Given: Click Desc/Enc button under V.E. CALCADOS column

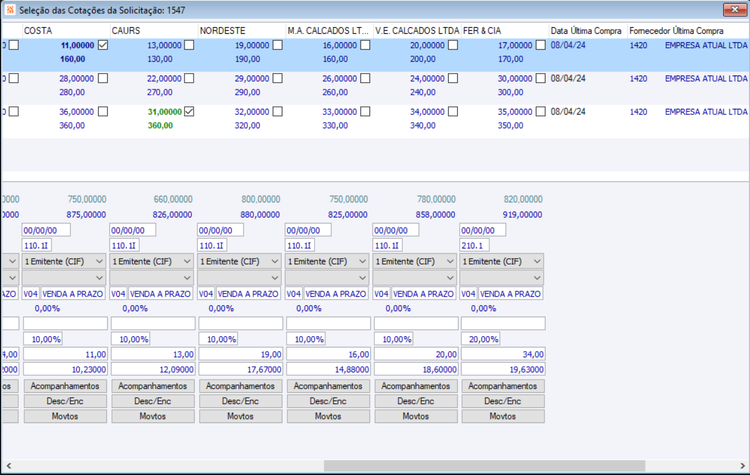Looking at the screenshot, I should [x=416, y=401].
